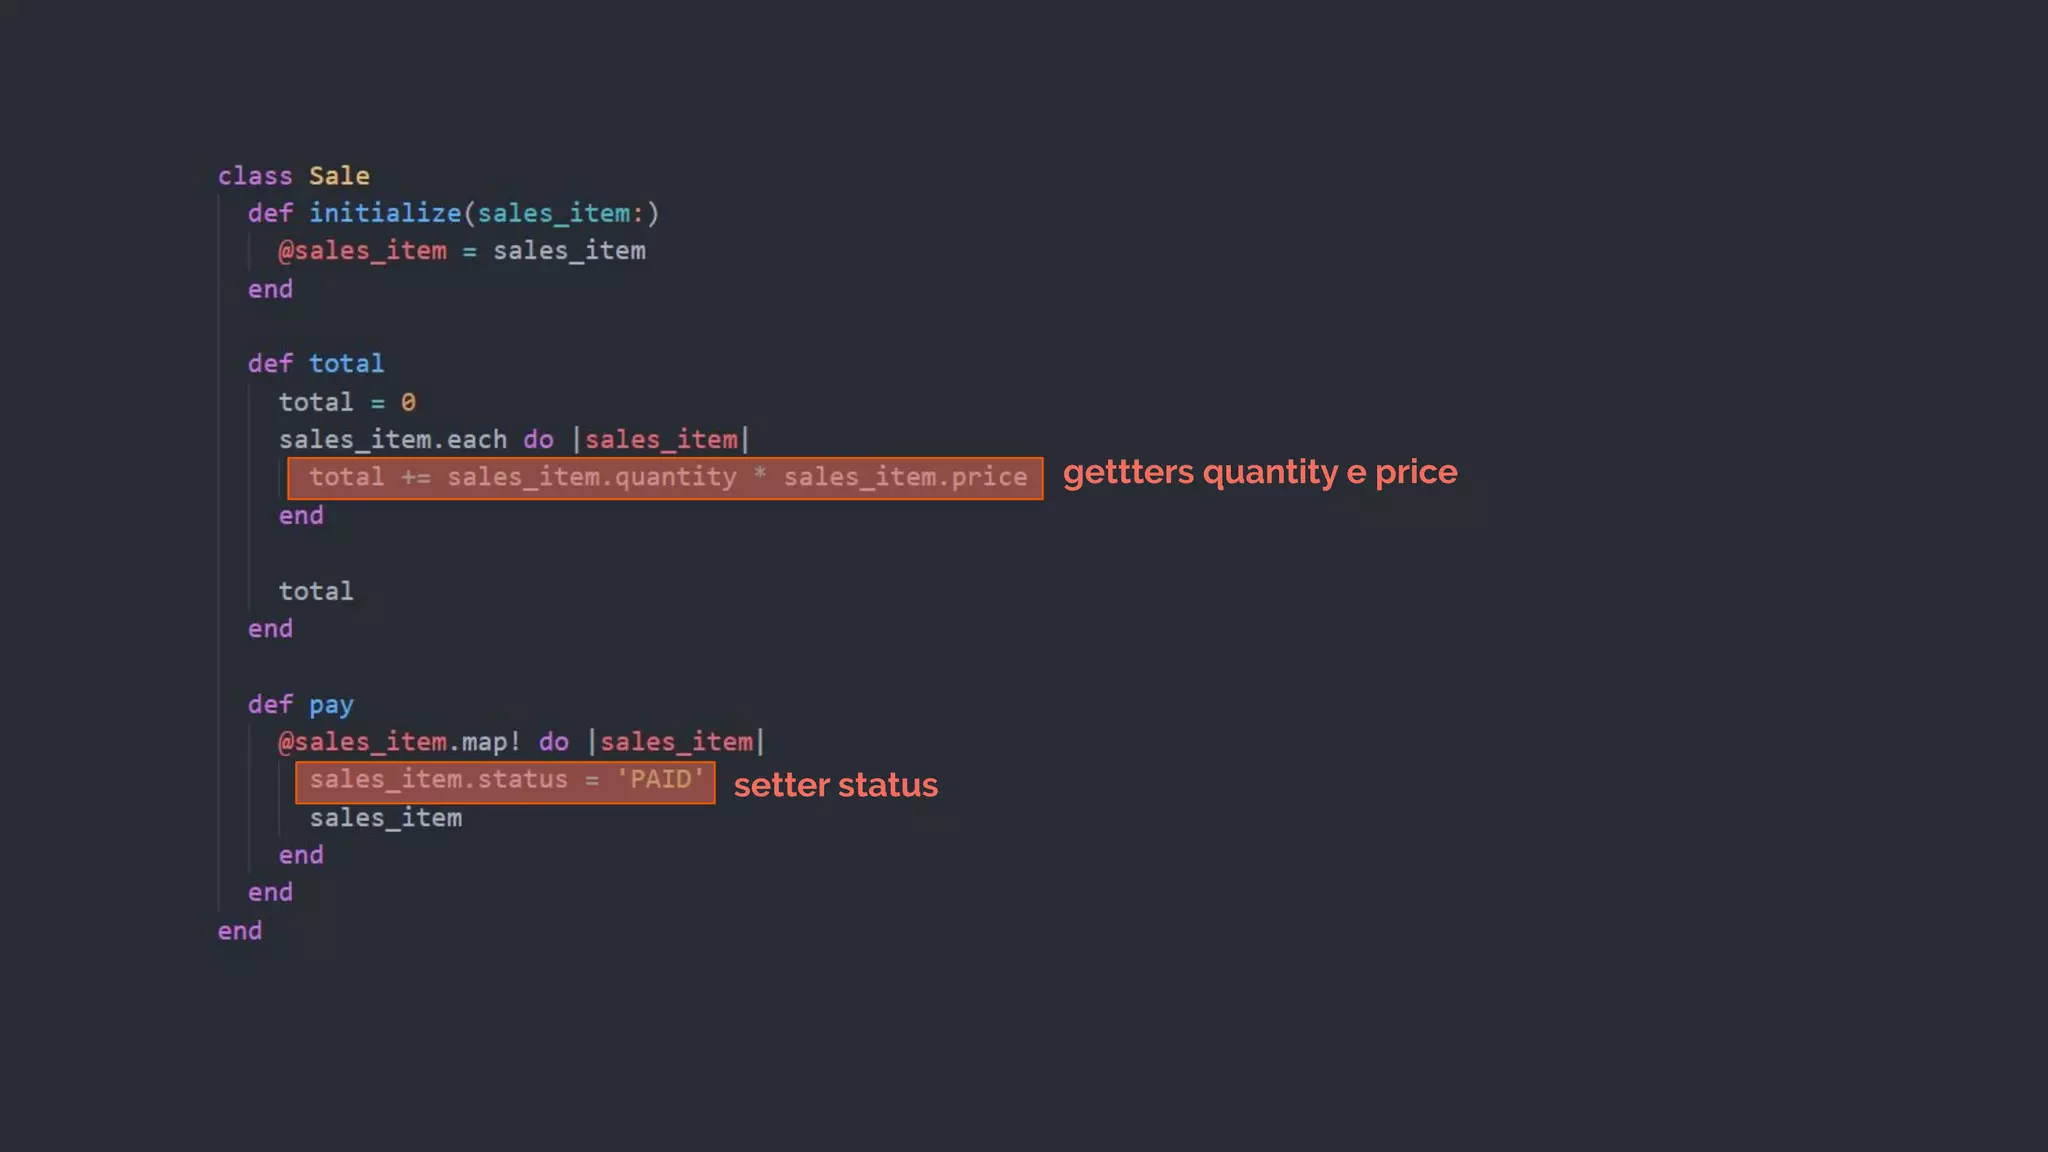The width and height of the screenshot is (2048, 1152).
Task: Click the 'end' closing the initialize method
Action: [x=270, y=289]
